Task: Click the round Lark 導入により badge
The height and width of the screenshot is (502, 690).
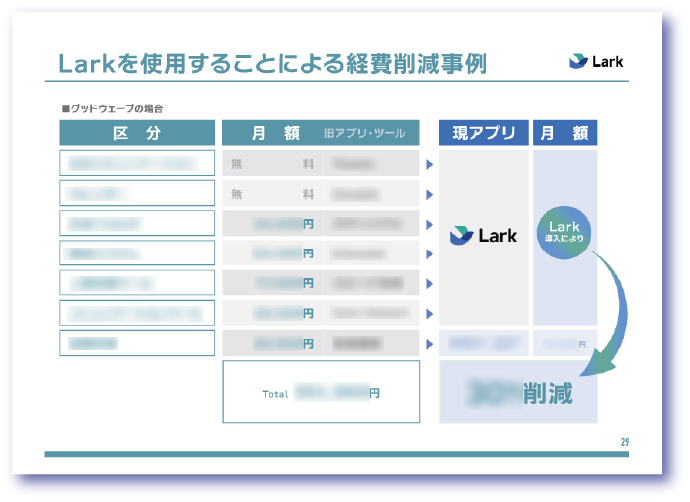Action: click(x=564, y=232)
